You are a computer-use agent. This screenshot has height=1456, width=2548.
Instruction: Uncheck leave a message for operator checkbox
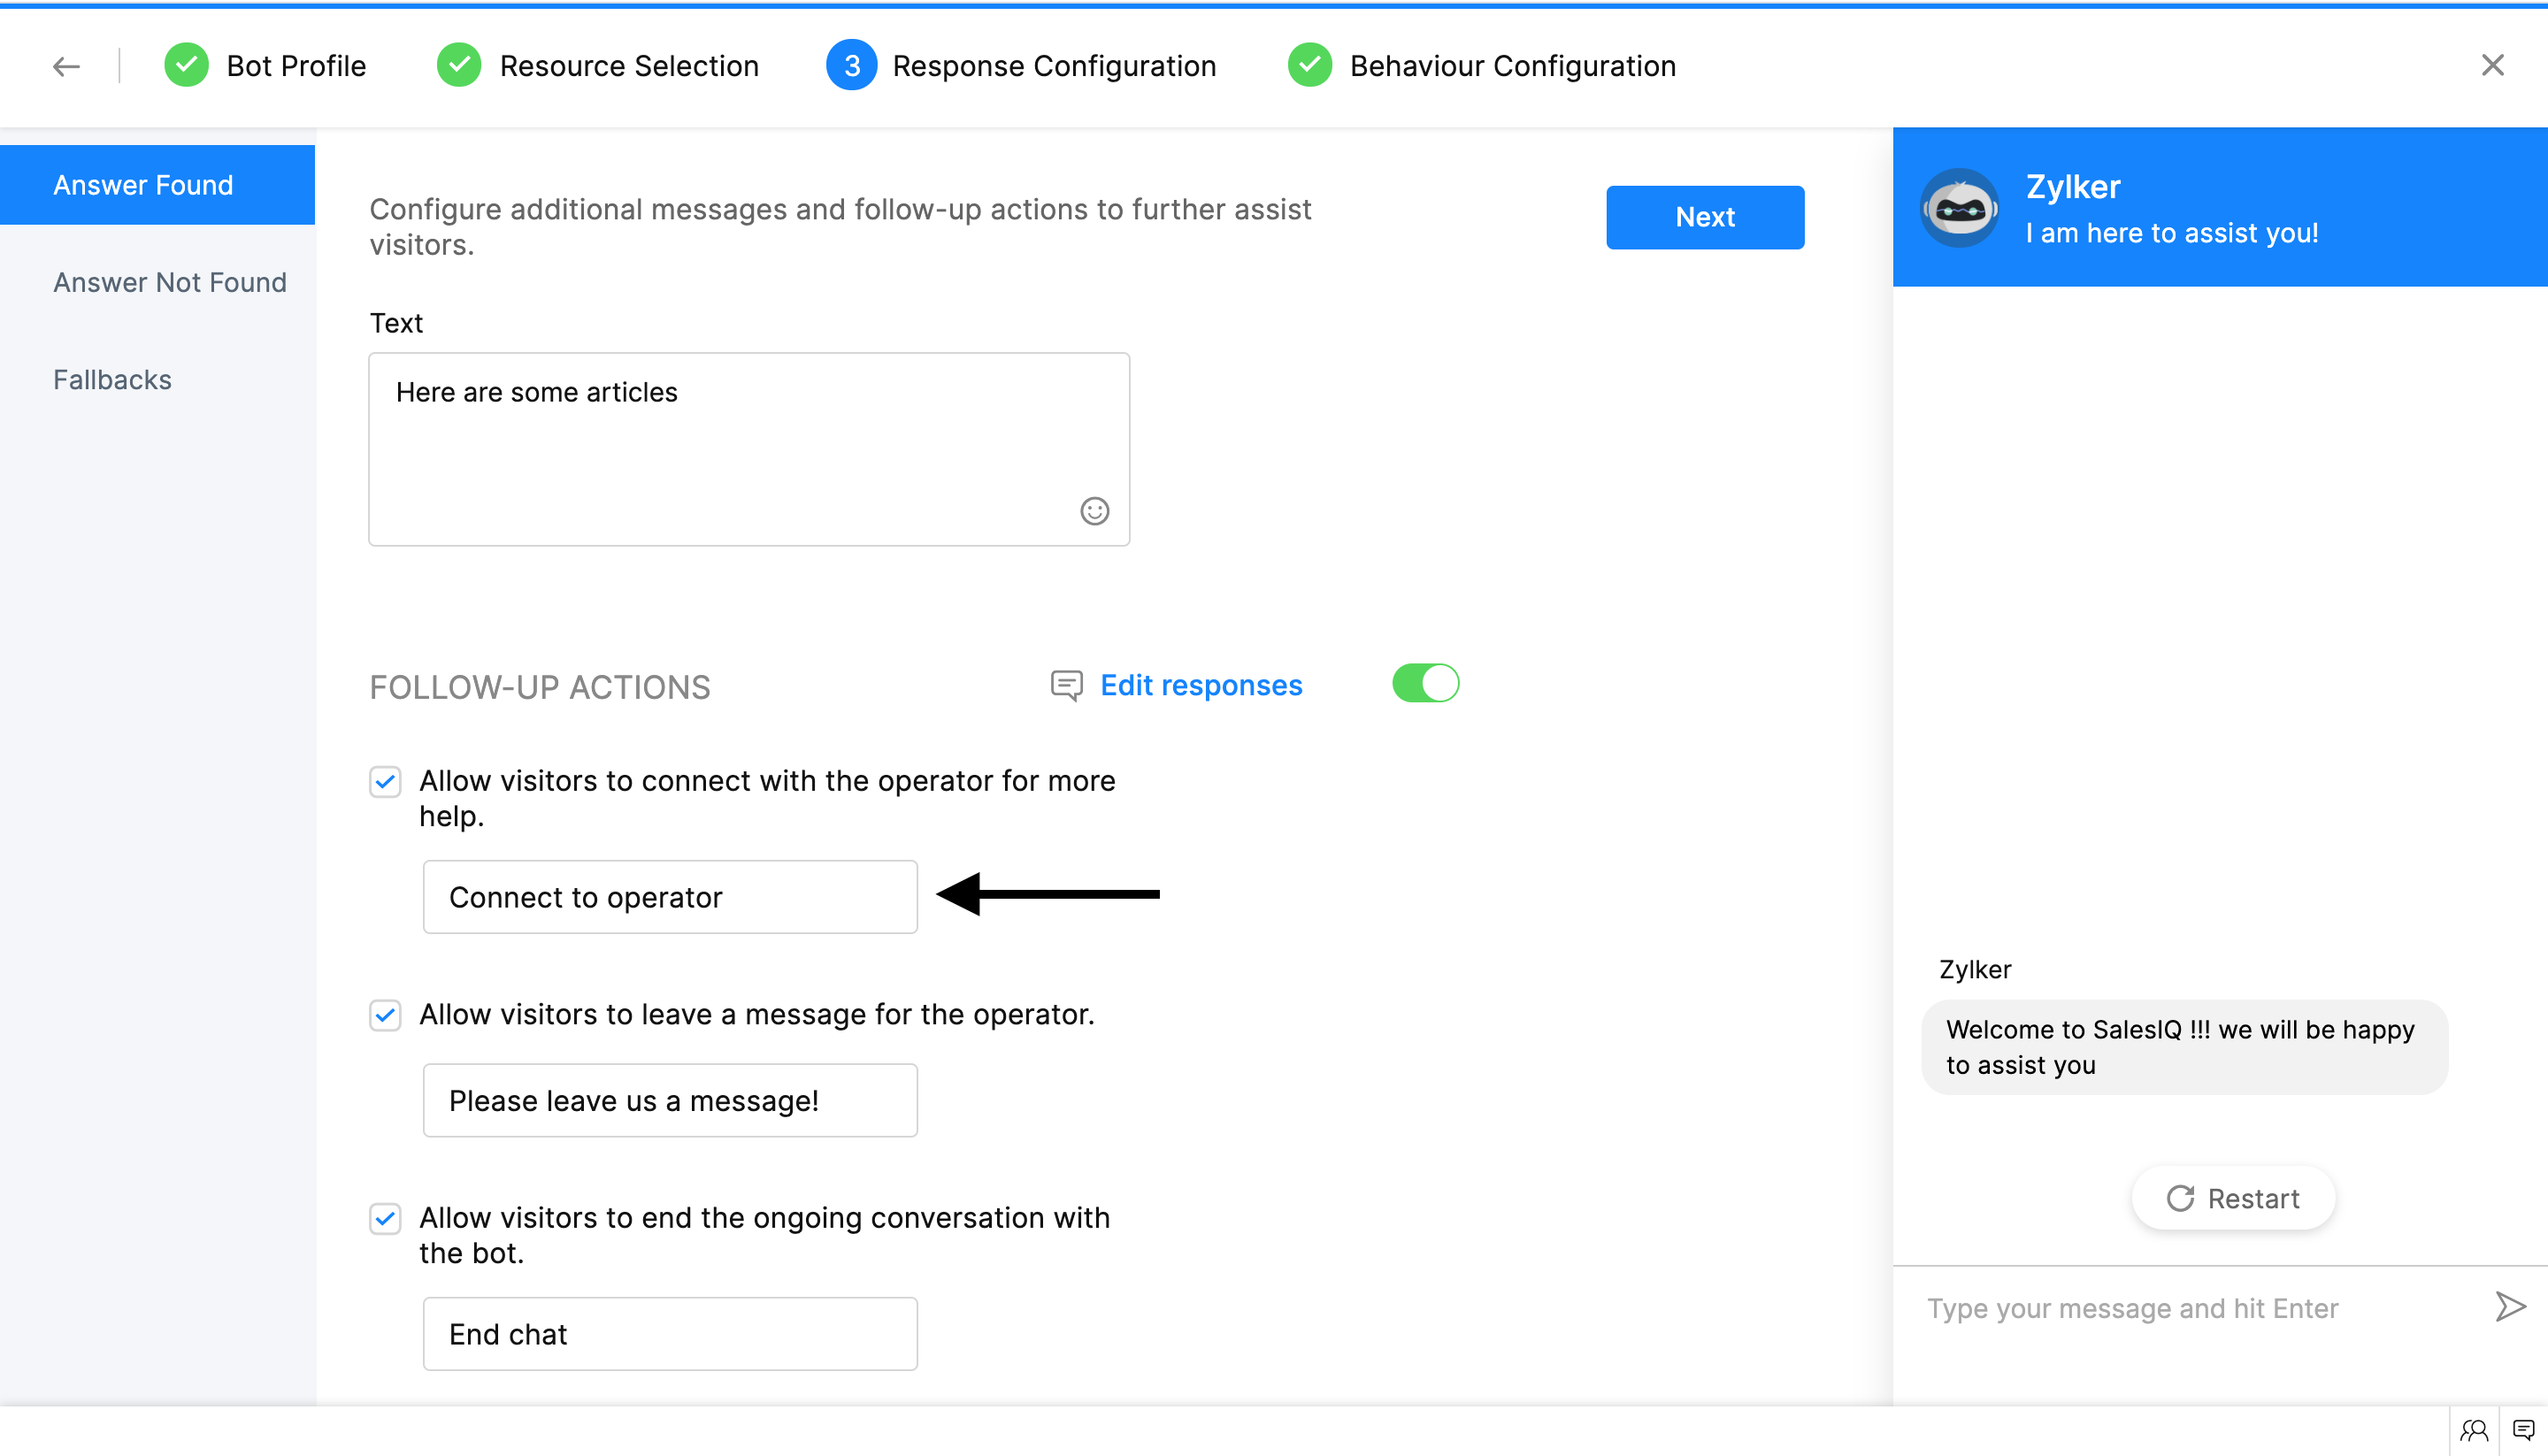click(x=385, y=1015)
